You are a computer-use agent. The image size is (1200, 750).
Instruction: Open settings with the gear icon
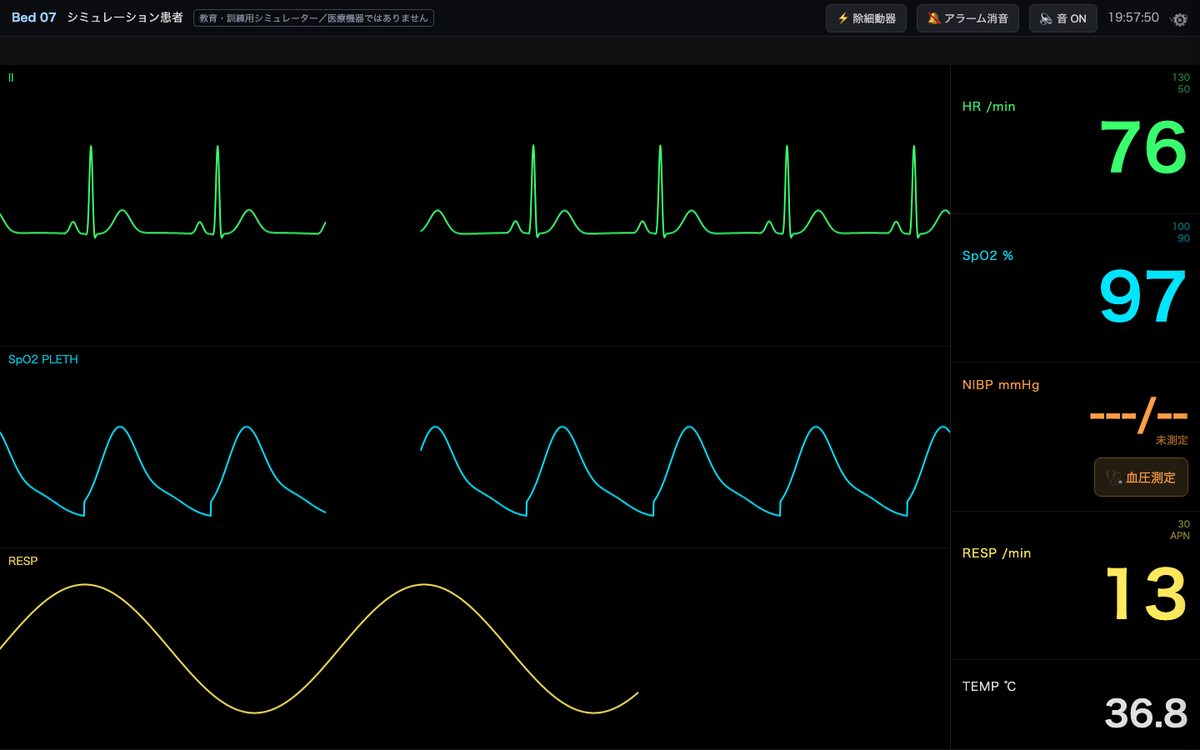click(1180, 19)
